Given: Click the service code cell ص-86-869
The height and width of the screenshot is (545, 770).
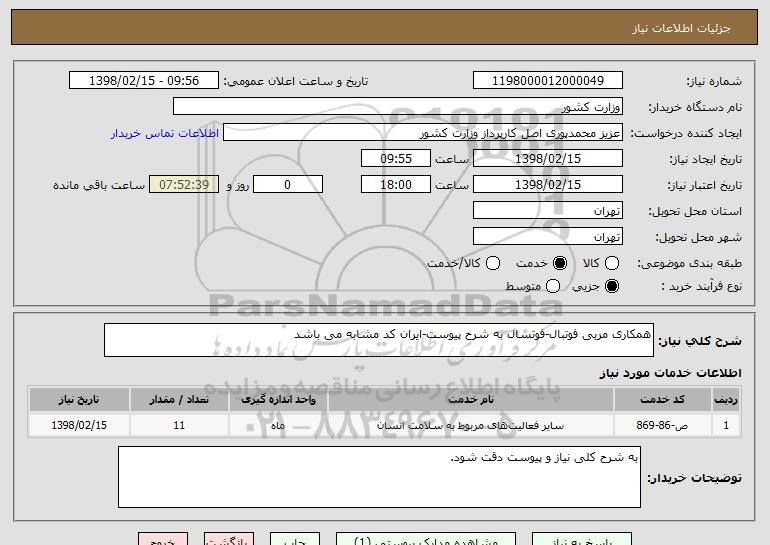Looking at the screenshot, I should tap(662, 425).
